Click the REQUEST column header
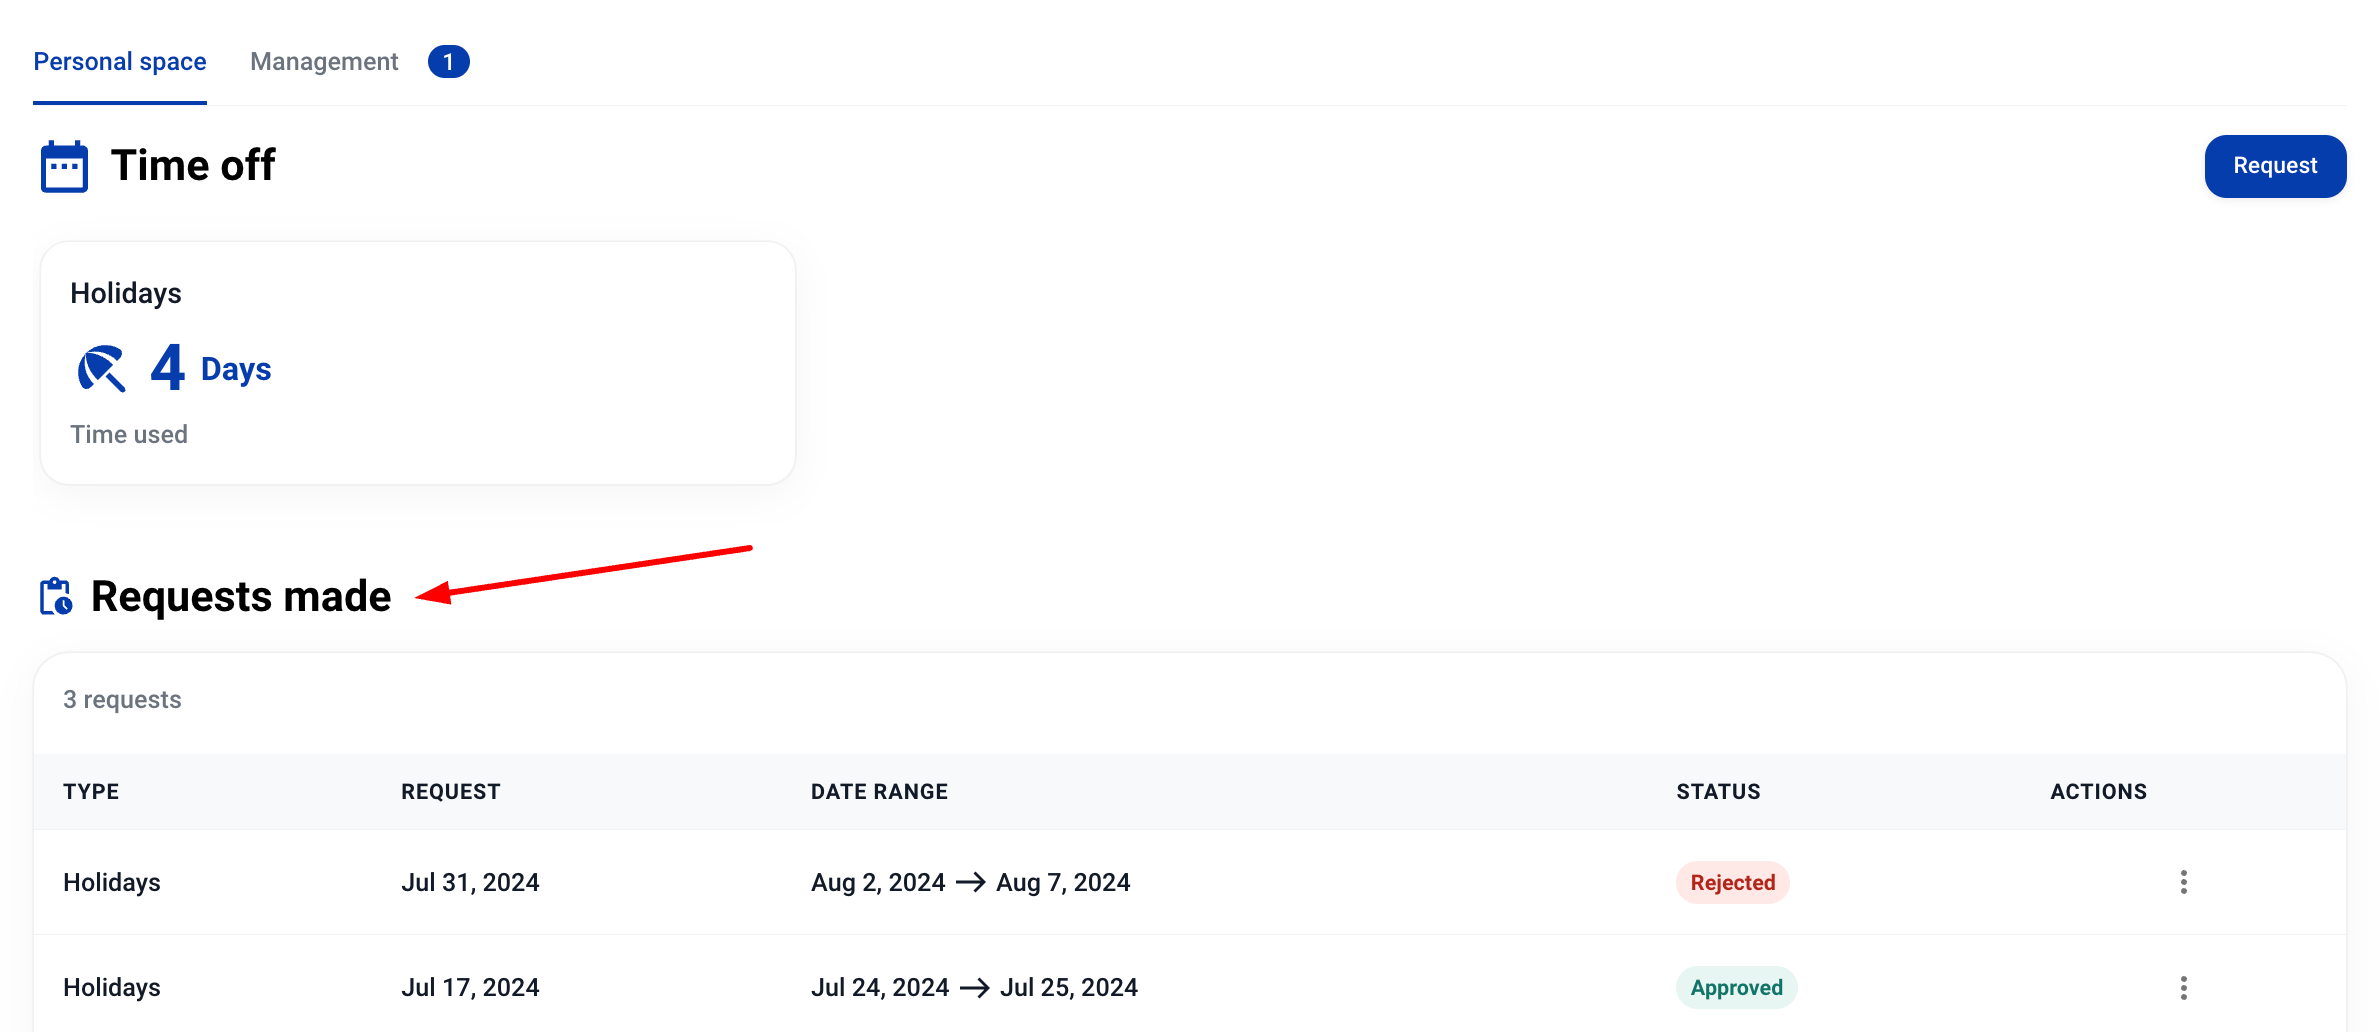Image resolution: width=2380 pixels, height=1032 pixels. (x=450, y=792)
